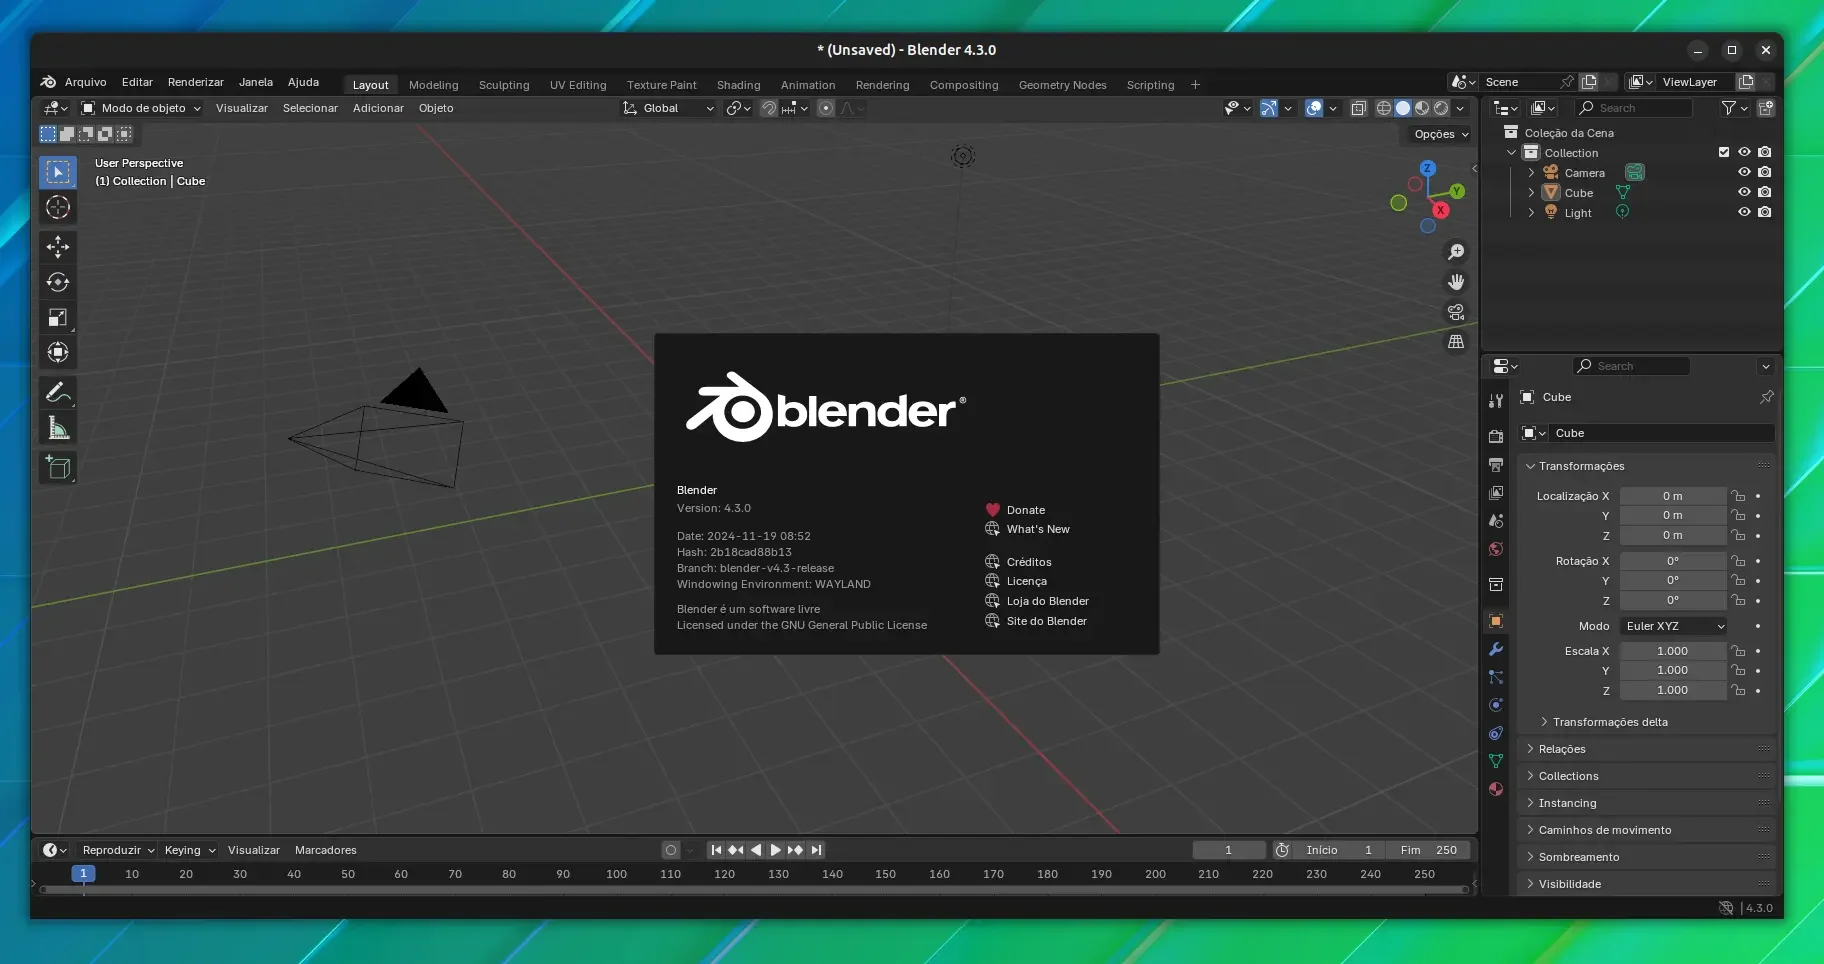Screen dimensions: 1824x964
Task: Open the Modo de objeto dropdown
Action: coord(141,108)
